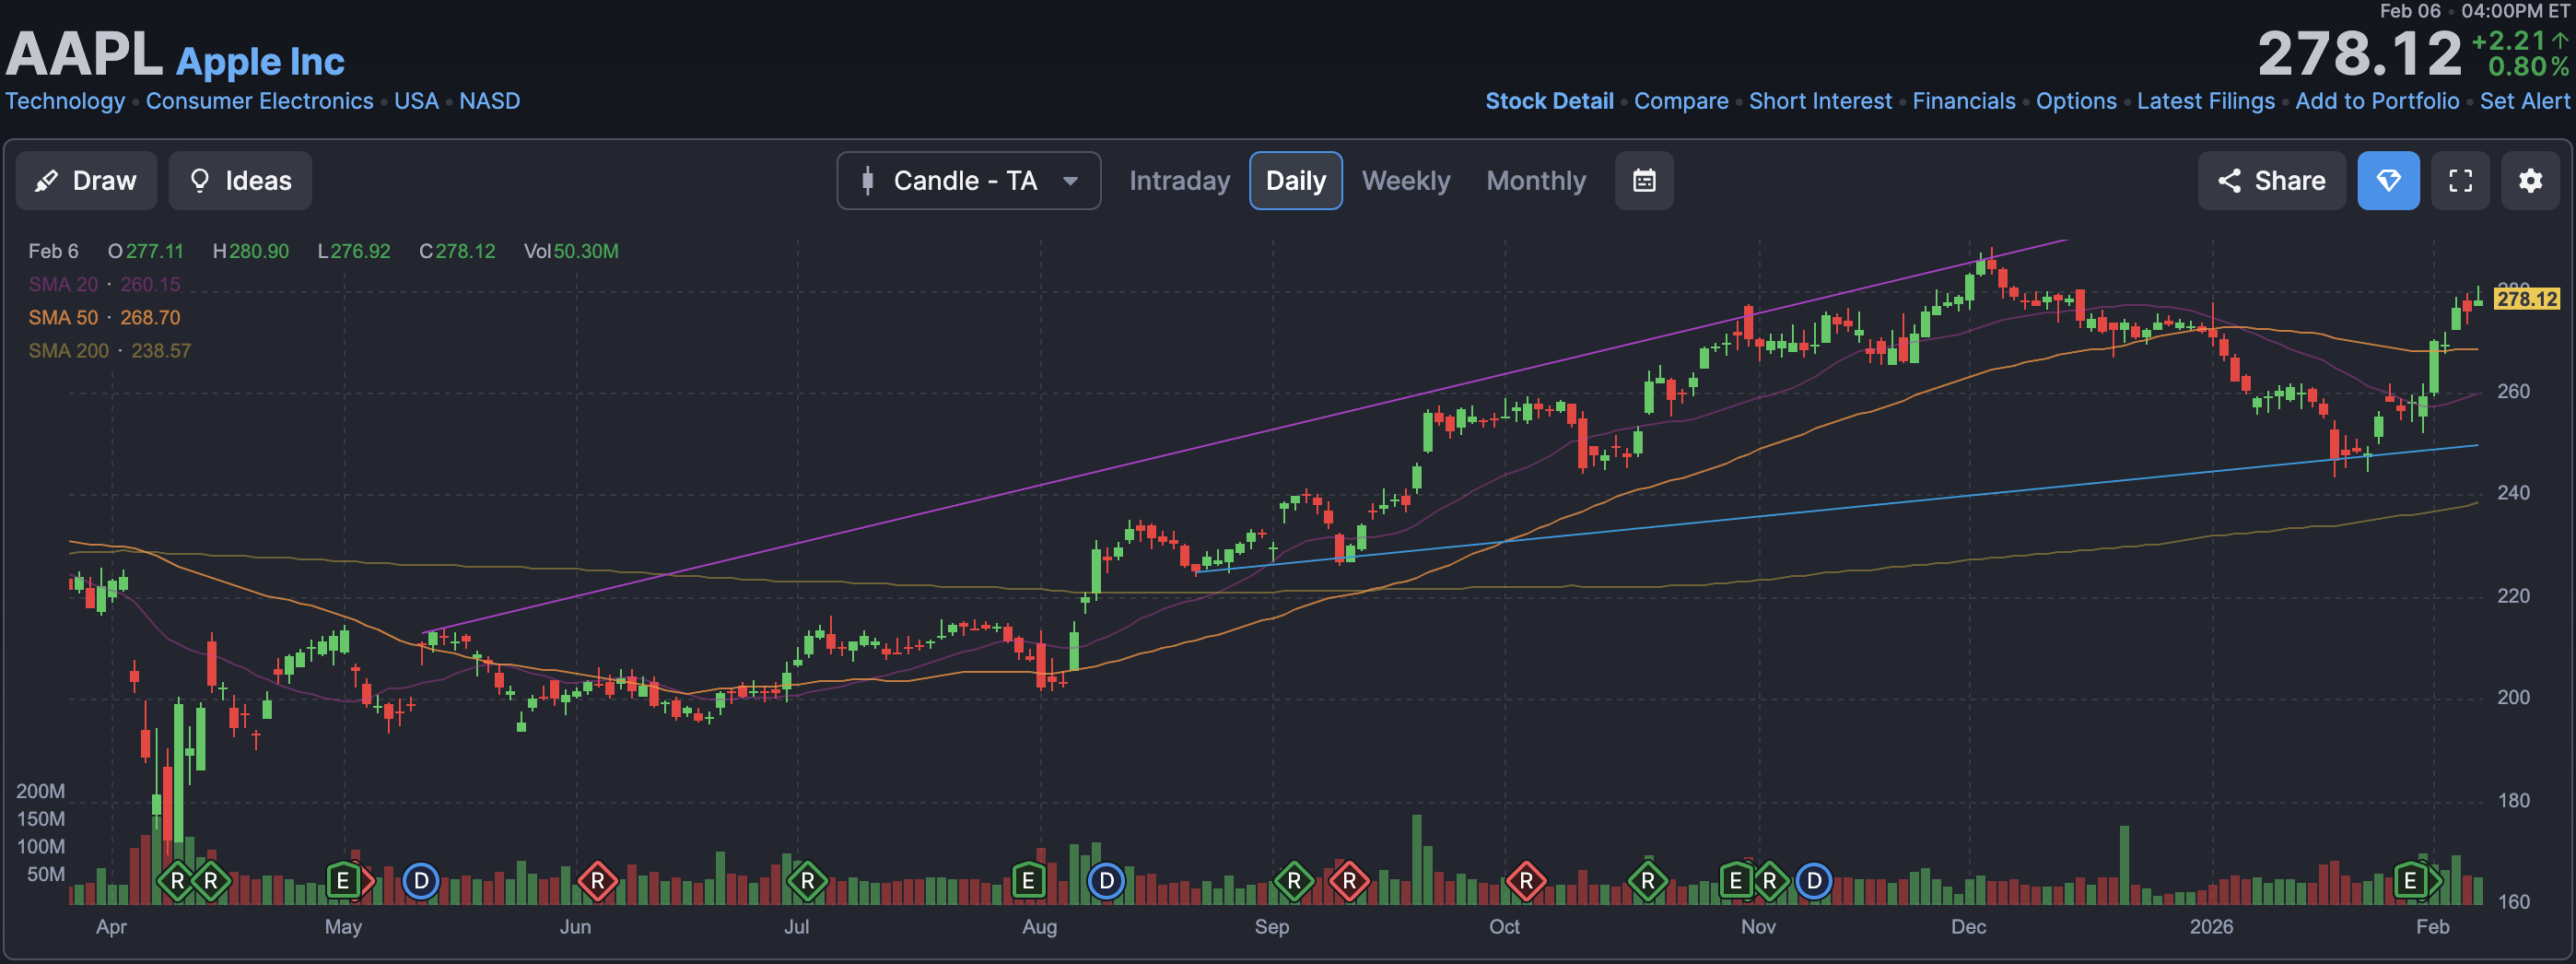The height and width of the screenshot is (964, 2576).
Task: Open the Latest Filings link
Action: pos(2206,101)
